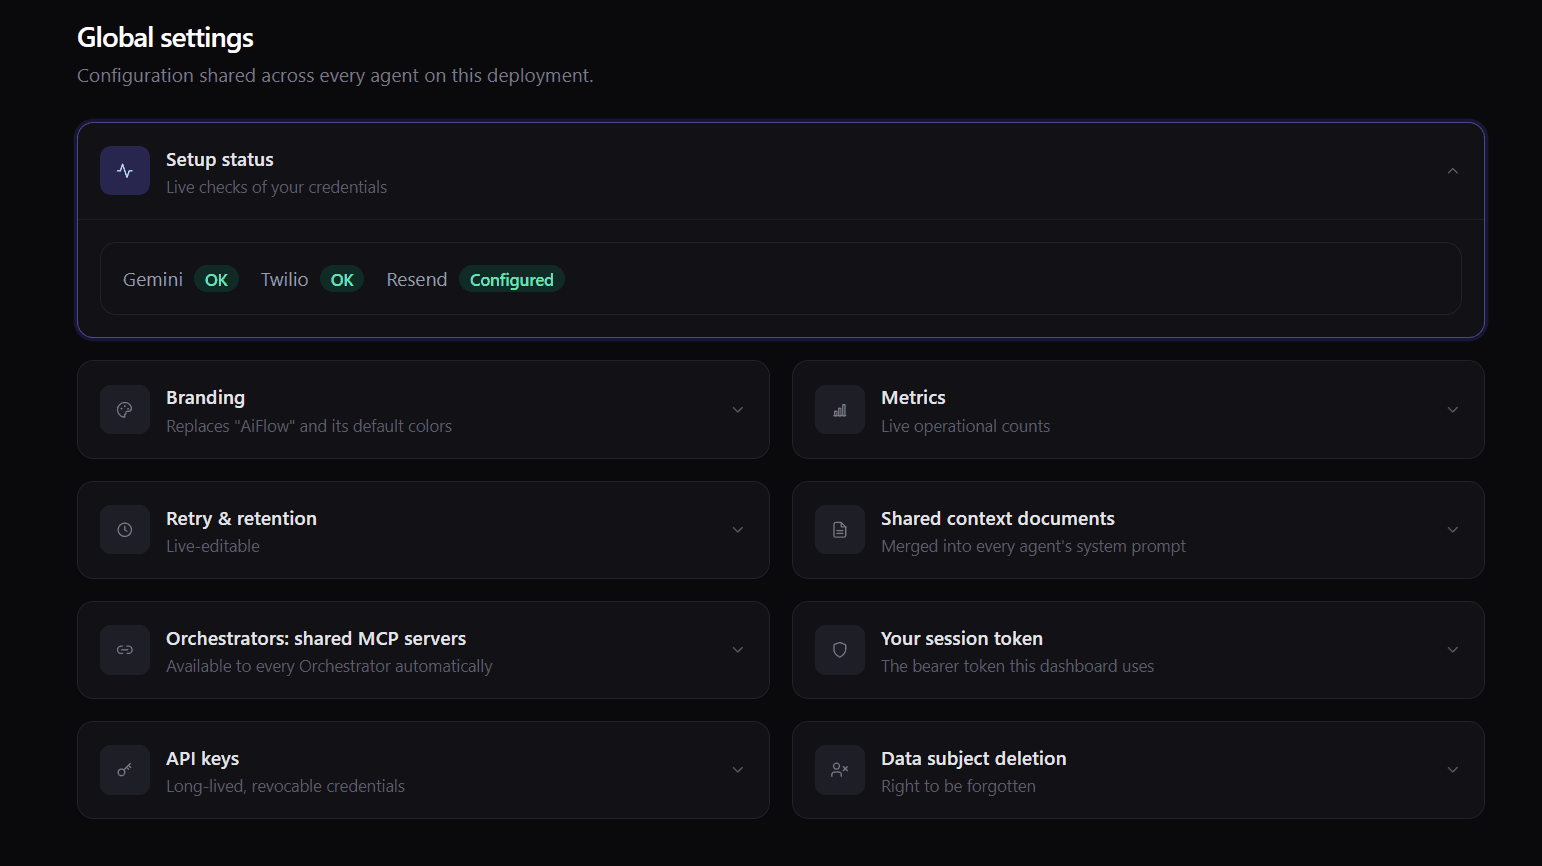Expand Your session token chevron
Viewport: 1542px width, 866px height.
tap(1453, 650)
